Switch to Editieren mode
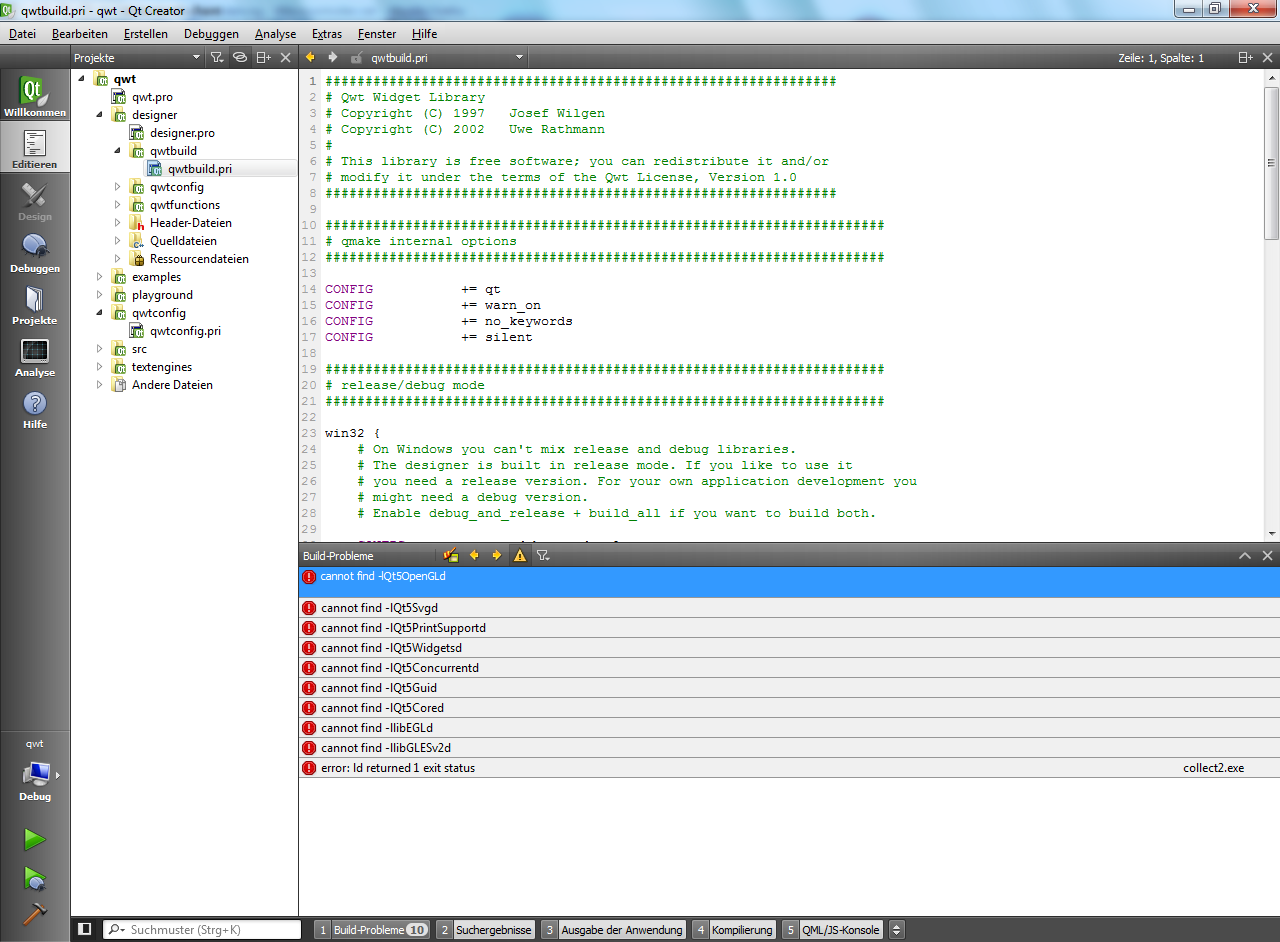Image resolution: width=1280 pixels, height=942 pixels. (35, 147)
